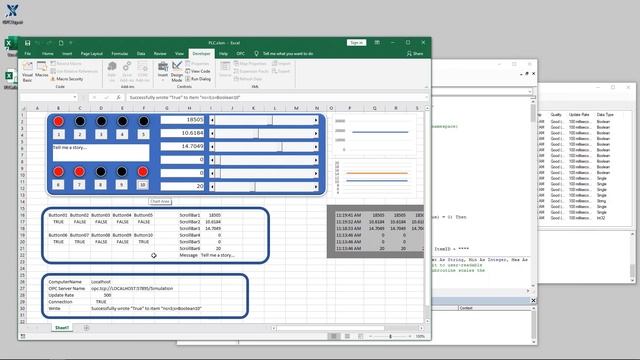Click XML Import

[x=281, y=64]
